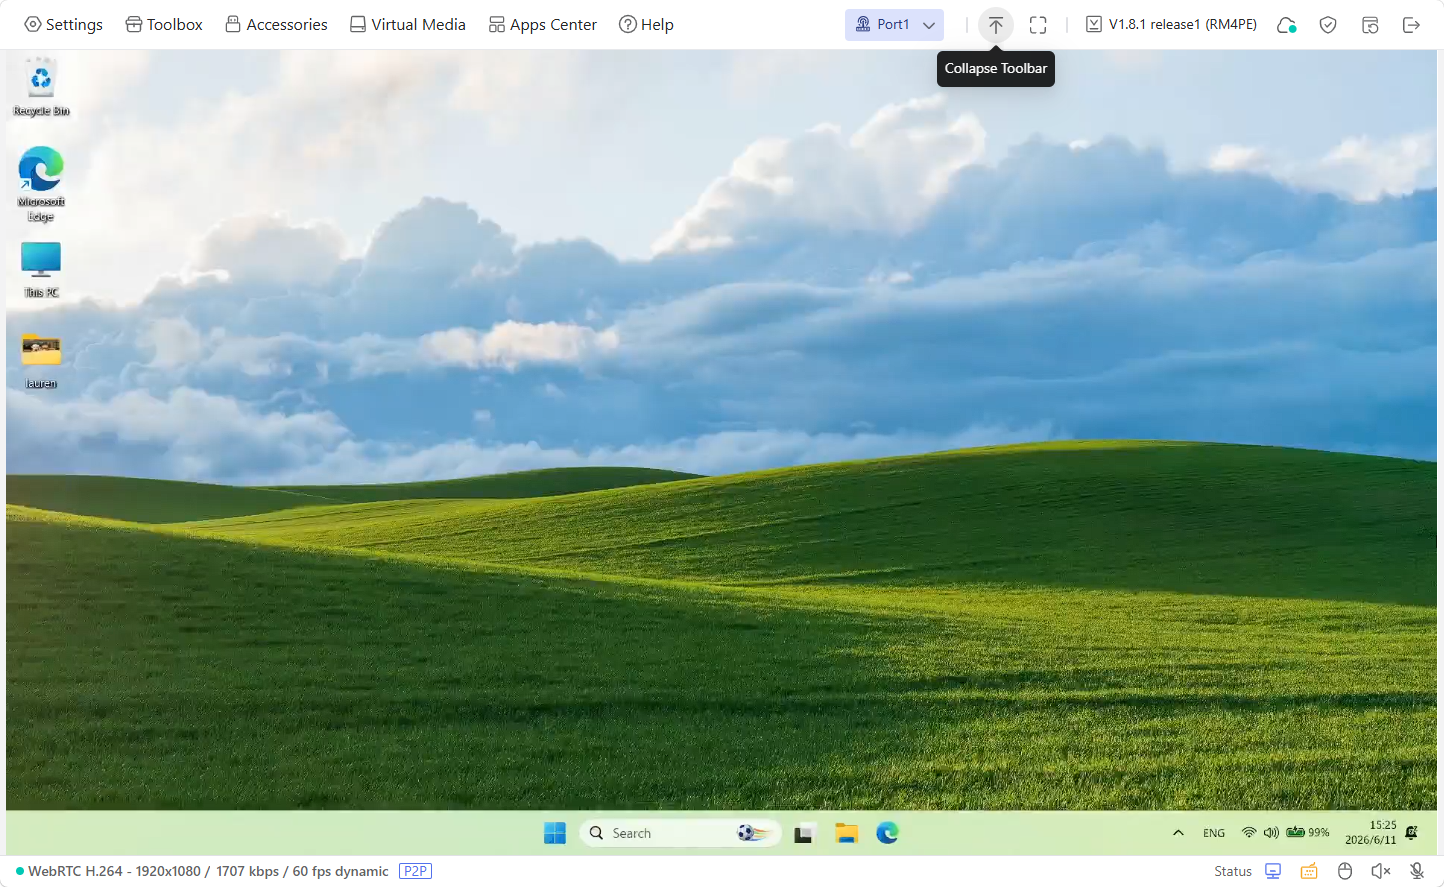Click the green connection status dot
This screenshot has height=887, width=1444.
(20, 871)
